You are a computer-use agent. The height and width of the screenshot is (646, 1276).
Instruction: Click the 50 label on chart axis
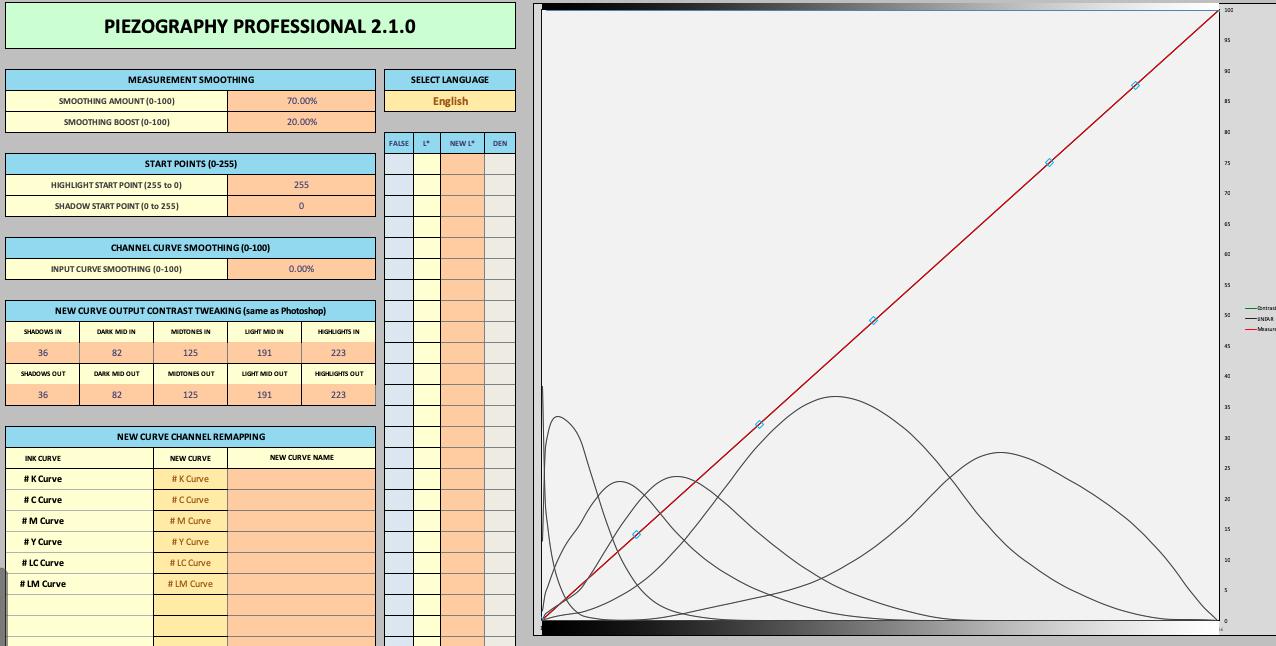pos(1228,315)
